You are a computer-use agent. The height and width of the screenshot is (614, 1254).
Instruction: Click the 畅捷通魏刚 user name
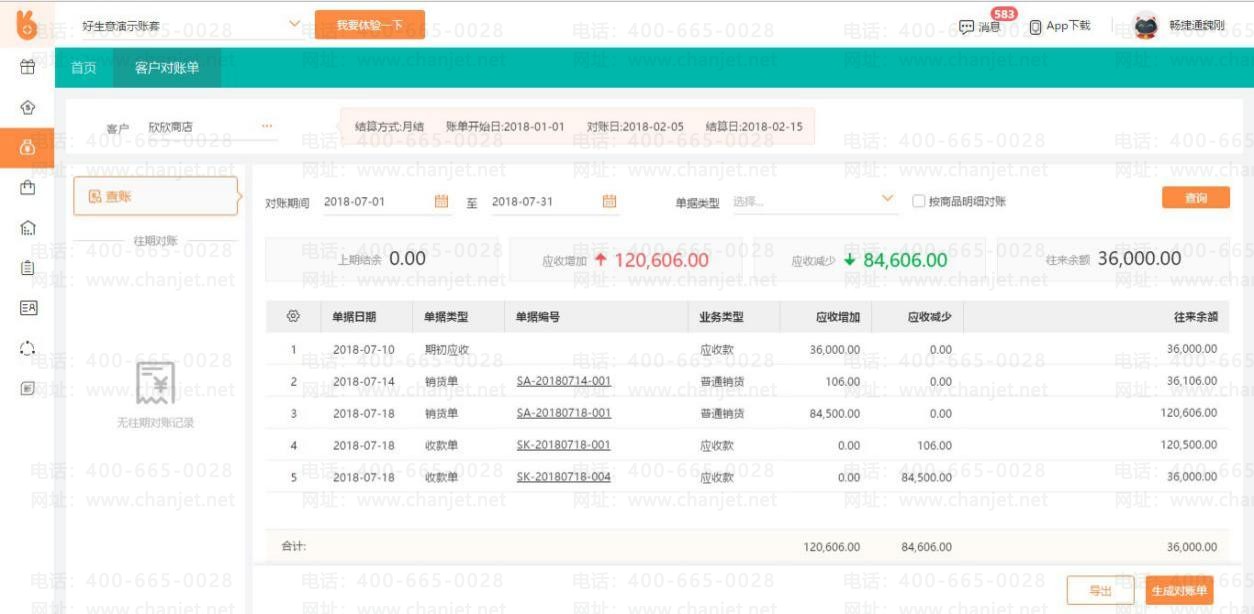(1196, 26)
